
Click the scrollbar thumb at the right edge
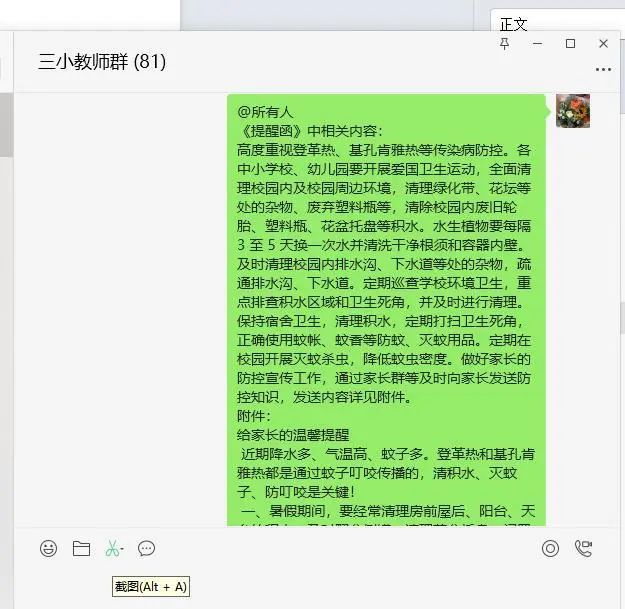pyautogui.click(x=622, y=318)
